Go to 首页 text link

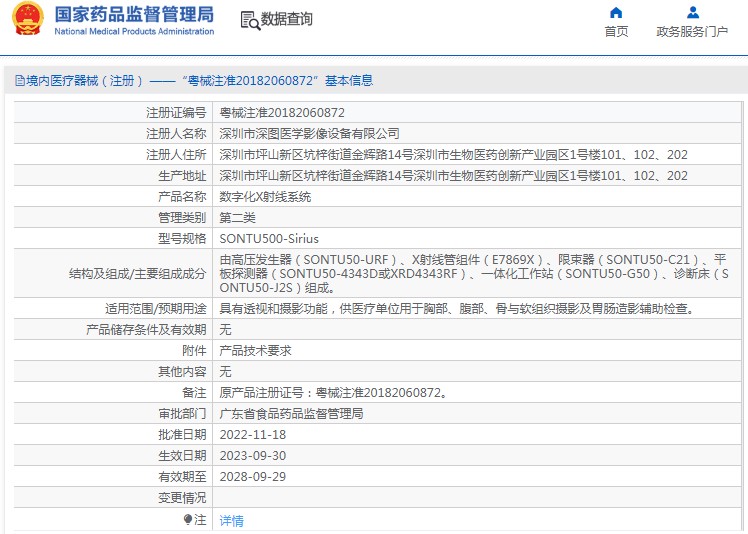(x=616, y=31)
